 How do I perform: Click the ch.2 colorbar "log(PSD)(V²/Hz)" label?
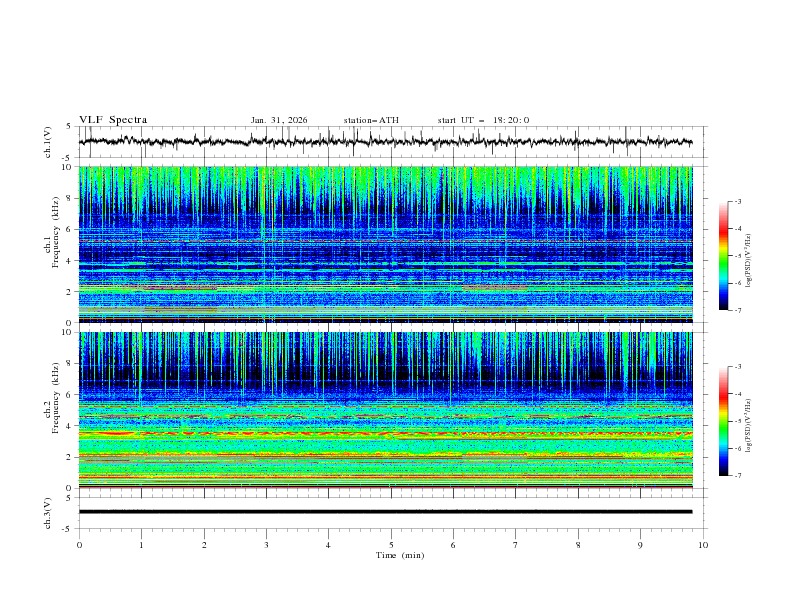coord(748,426)
